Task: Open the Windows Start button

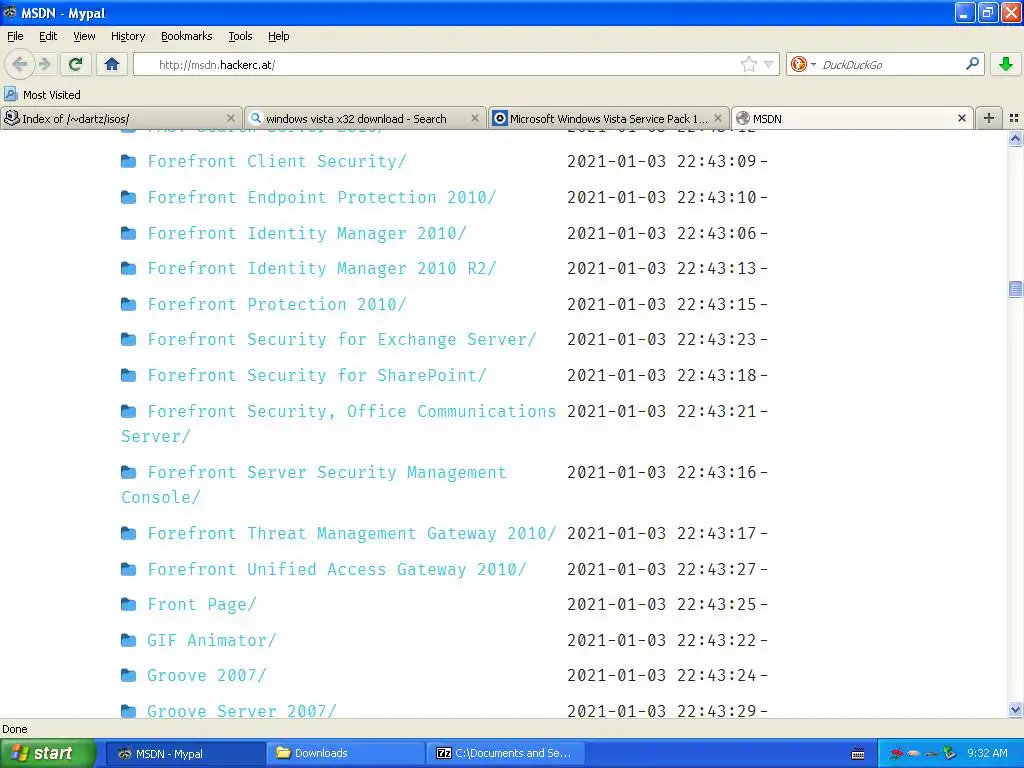Action: [48, 753]
